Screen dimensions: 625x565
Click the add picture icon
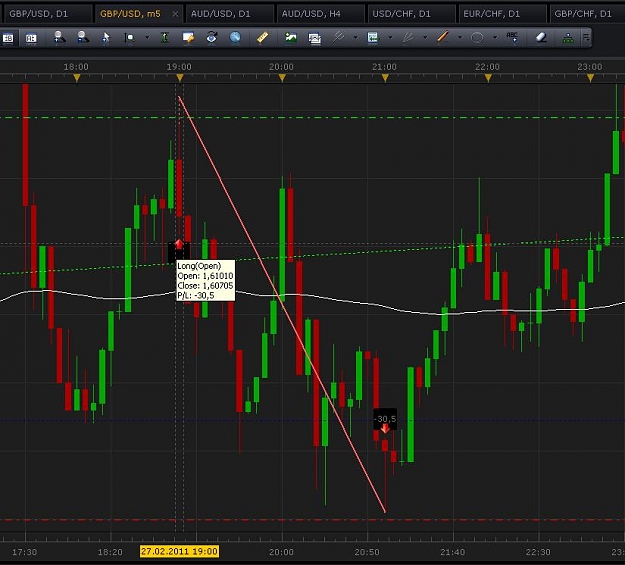point(291,38)
